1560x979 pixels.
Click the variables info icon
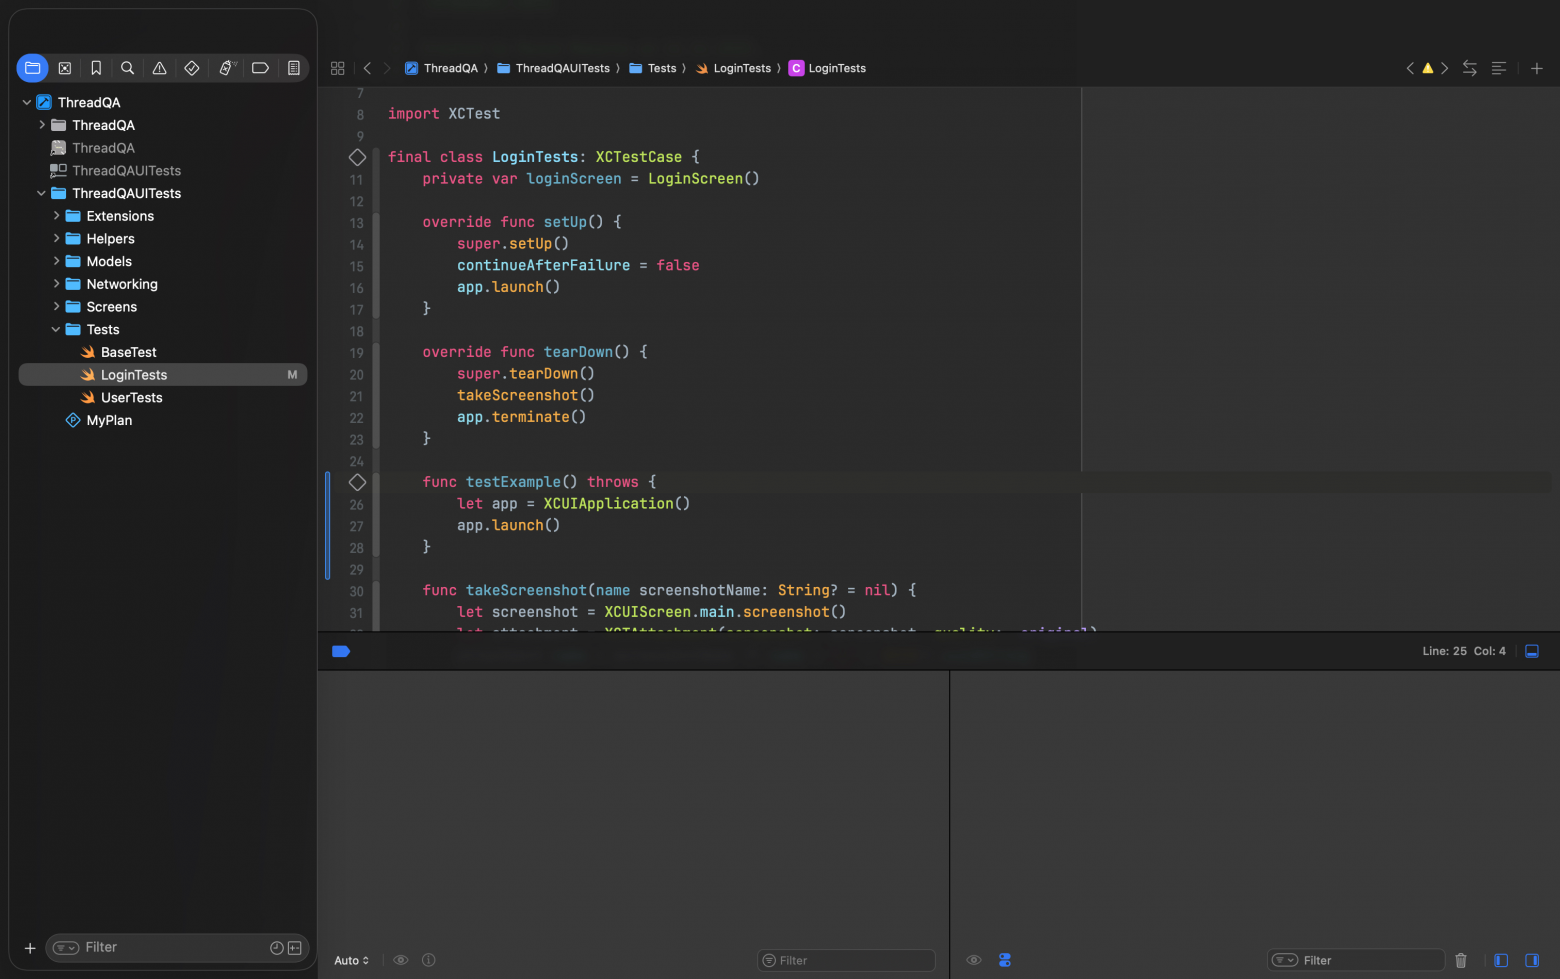(x=429, y=960)
